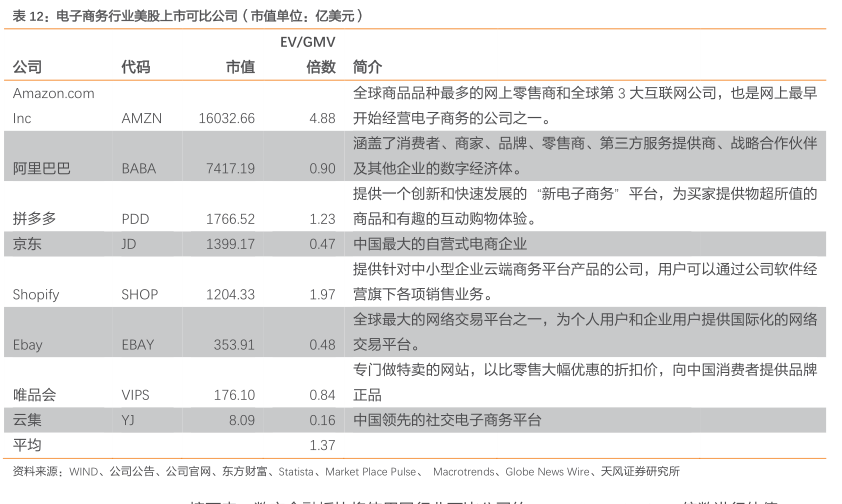
Task: Select the market value '1766.52'
Action: 230,219
